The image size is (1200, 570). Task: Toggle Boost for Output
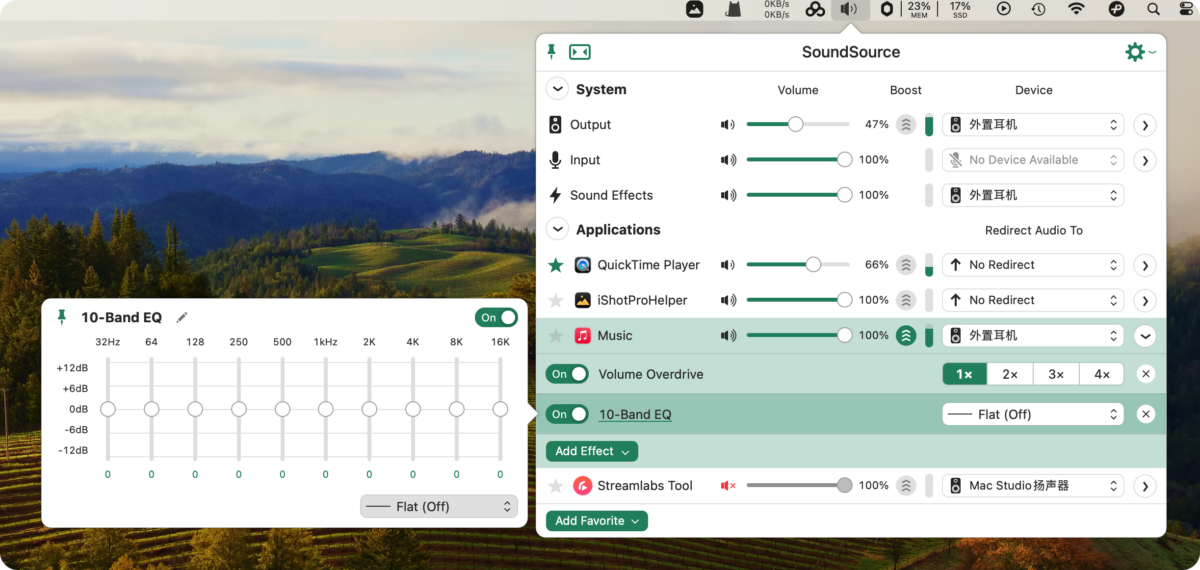pyautogui.click(x=906, y=125)
